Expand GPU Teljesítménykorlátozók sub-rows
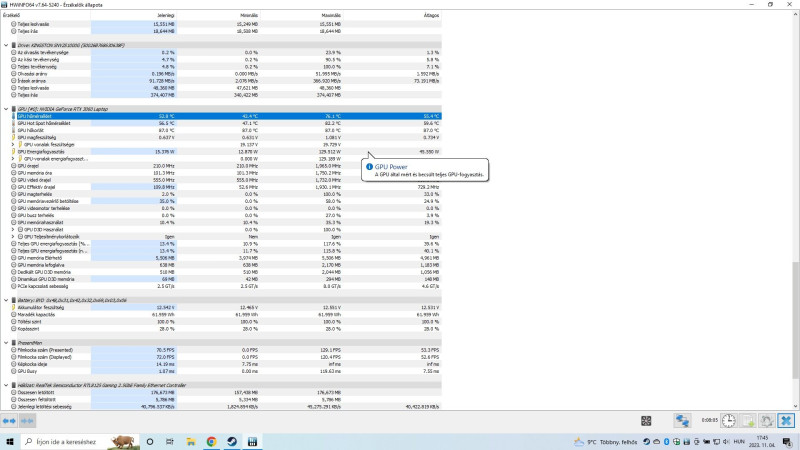The image size is (800, 450). coord(13,237)
